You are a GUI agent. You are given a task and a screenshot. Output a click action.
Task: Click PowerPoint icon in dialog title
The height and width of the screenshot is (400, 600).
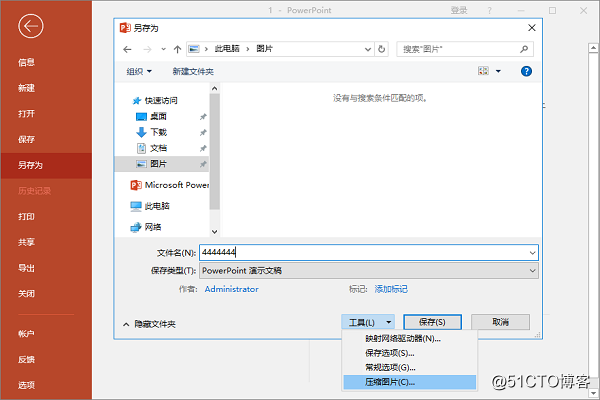125,28
